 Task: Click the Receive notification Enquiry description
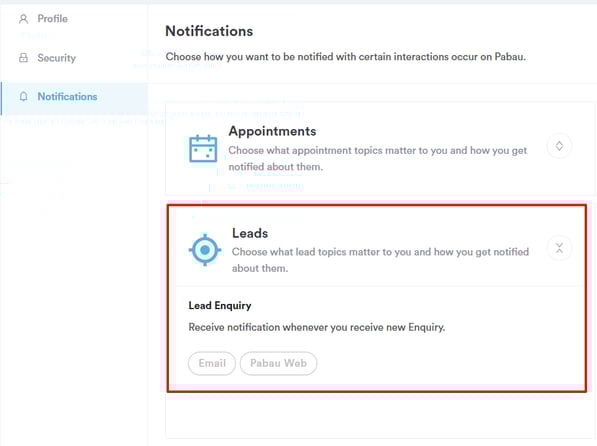pos(317,328)
